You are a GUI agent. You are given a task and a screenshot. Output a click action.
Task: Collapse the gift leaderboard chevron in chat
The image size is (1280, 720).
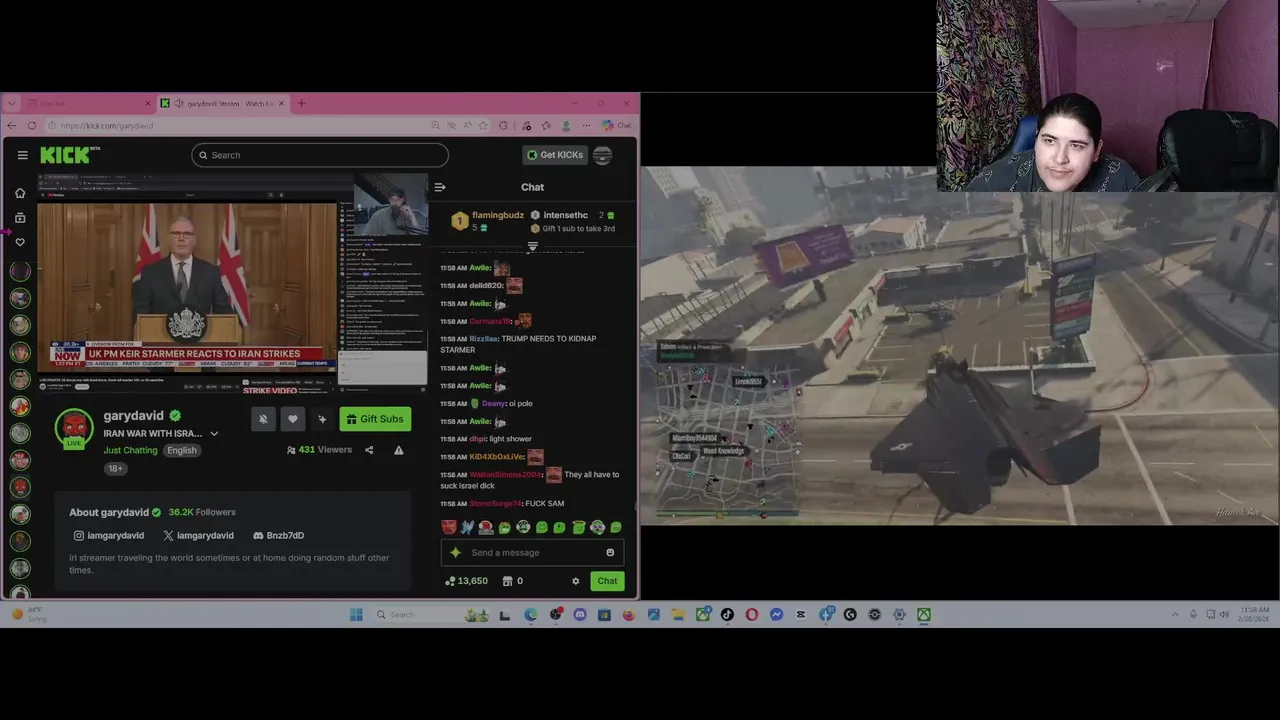tap(532, 246)
